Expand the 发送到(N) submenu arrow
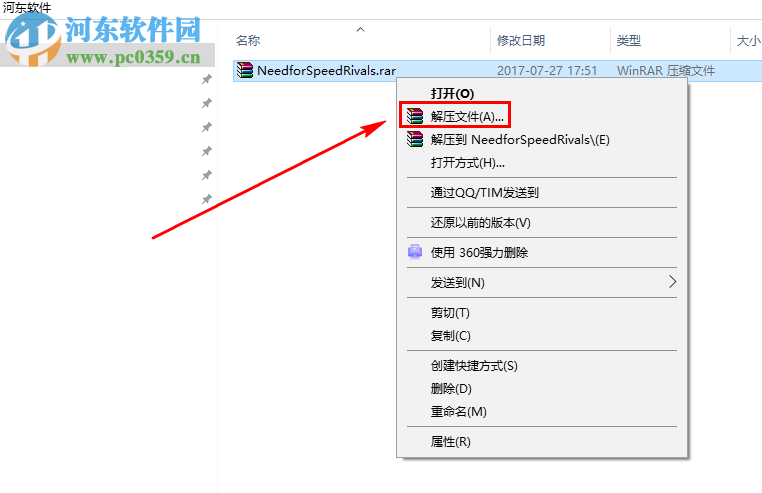The height and width of the screenshot is (493, 762). (x=672, y=282)
